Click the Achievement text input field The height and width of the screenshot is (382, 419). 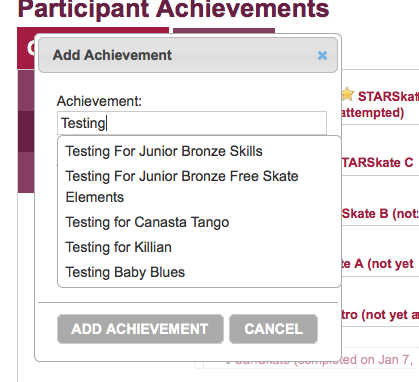pos(192,123)
